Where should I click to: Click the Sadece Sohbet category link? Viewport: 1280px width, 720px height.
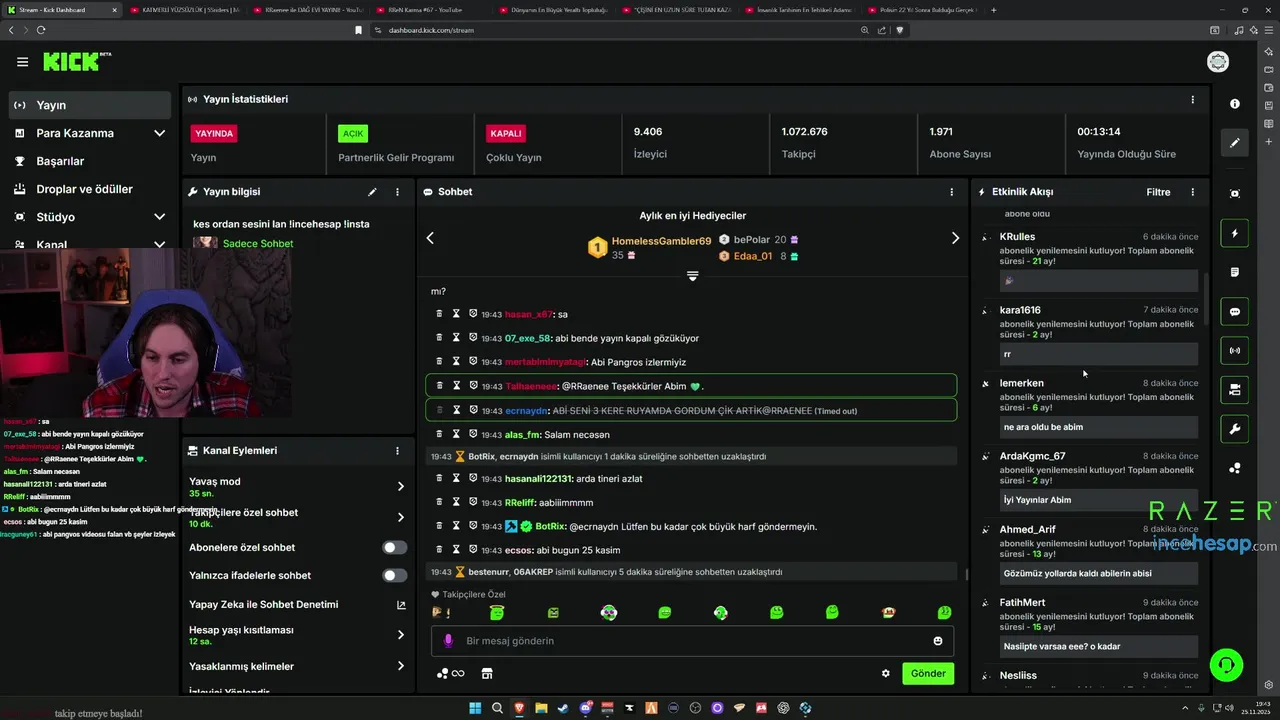(258, 244)
